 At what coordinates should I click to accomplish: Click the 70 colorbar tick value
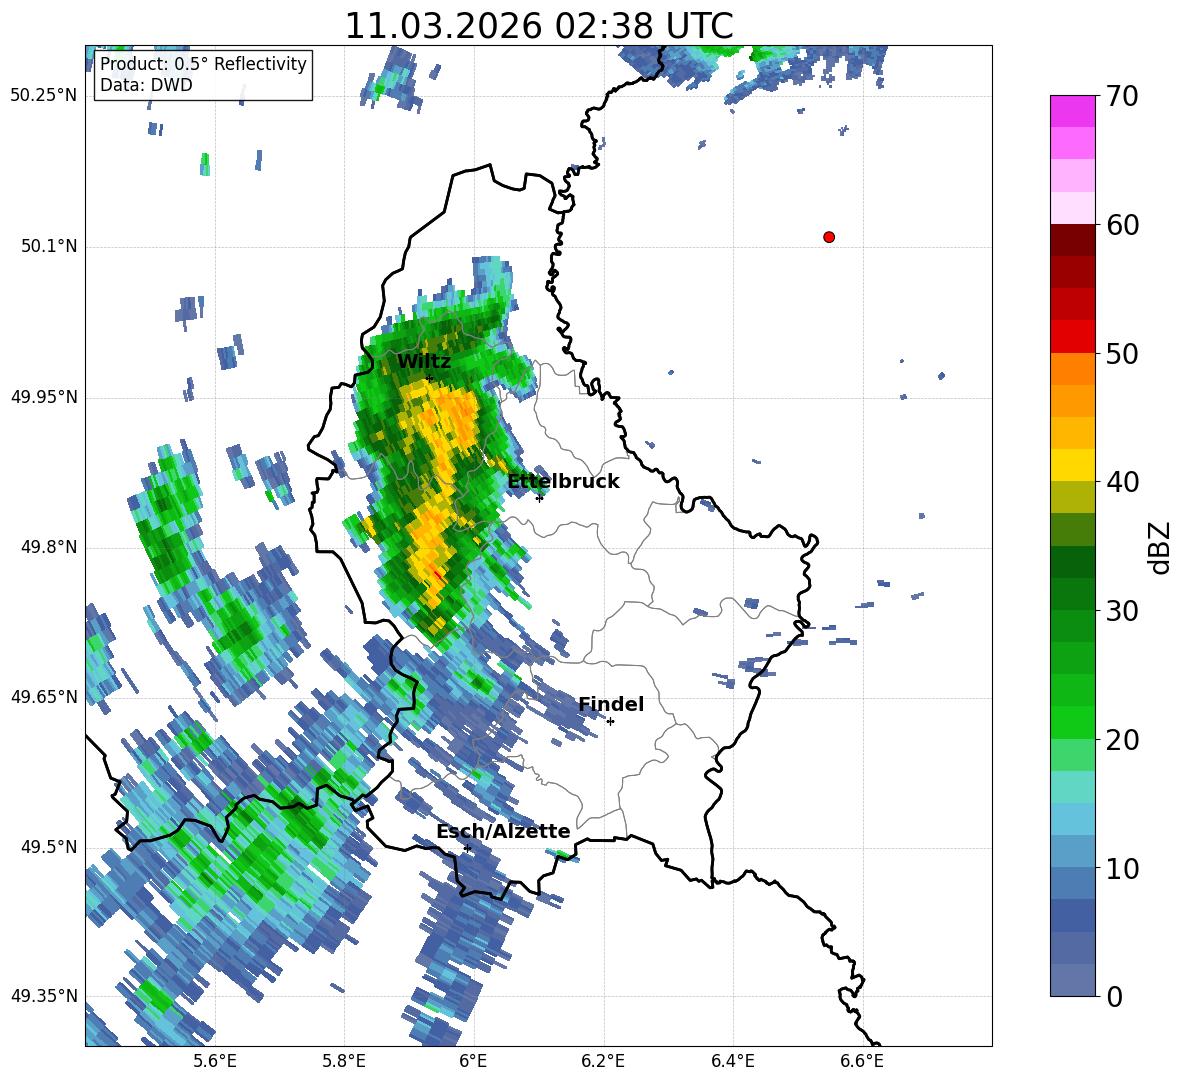[1121, 97]
